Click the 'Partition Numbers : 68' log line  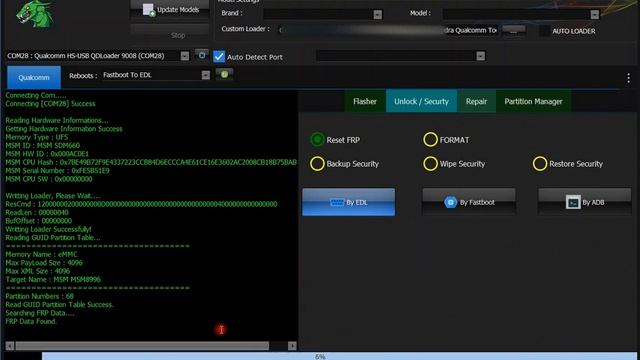pos(40,296)
